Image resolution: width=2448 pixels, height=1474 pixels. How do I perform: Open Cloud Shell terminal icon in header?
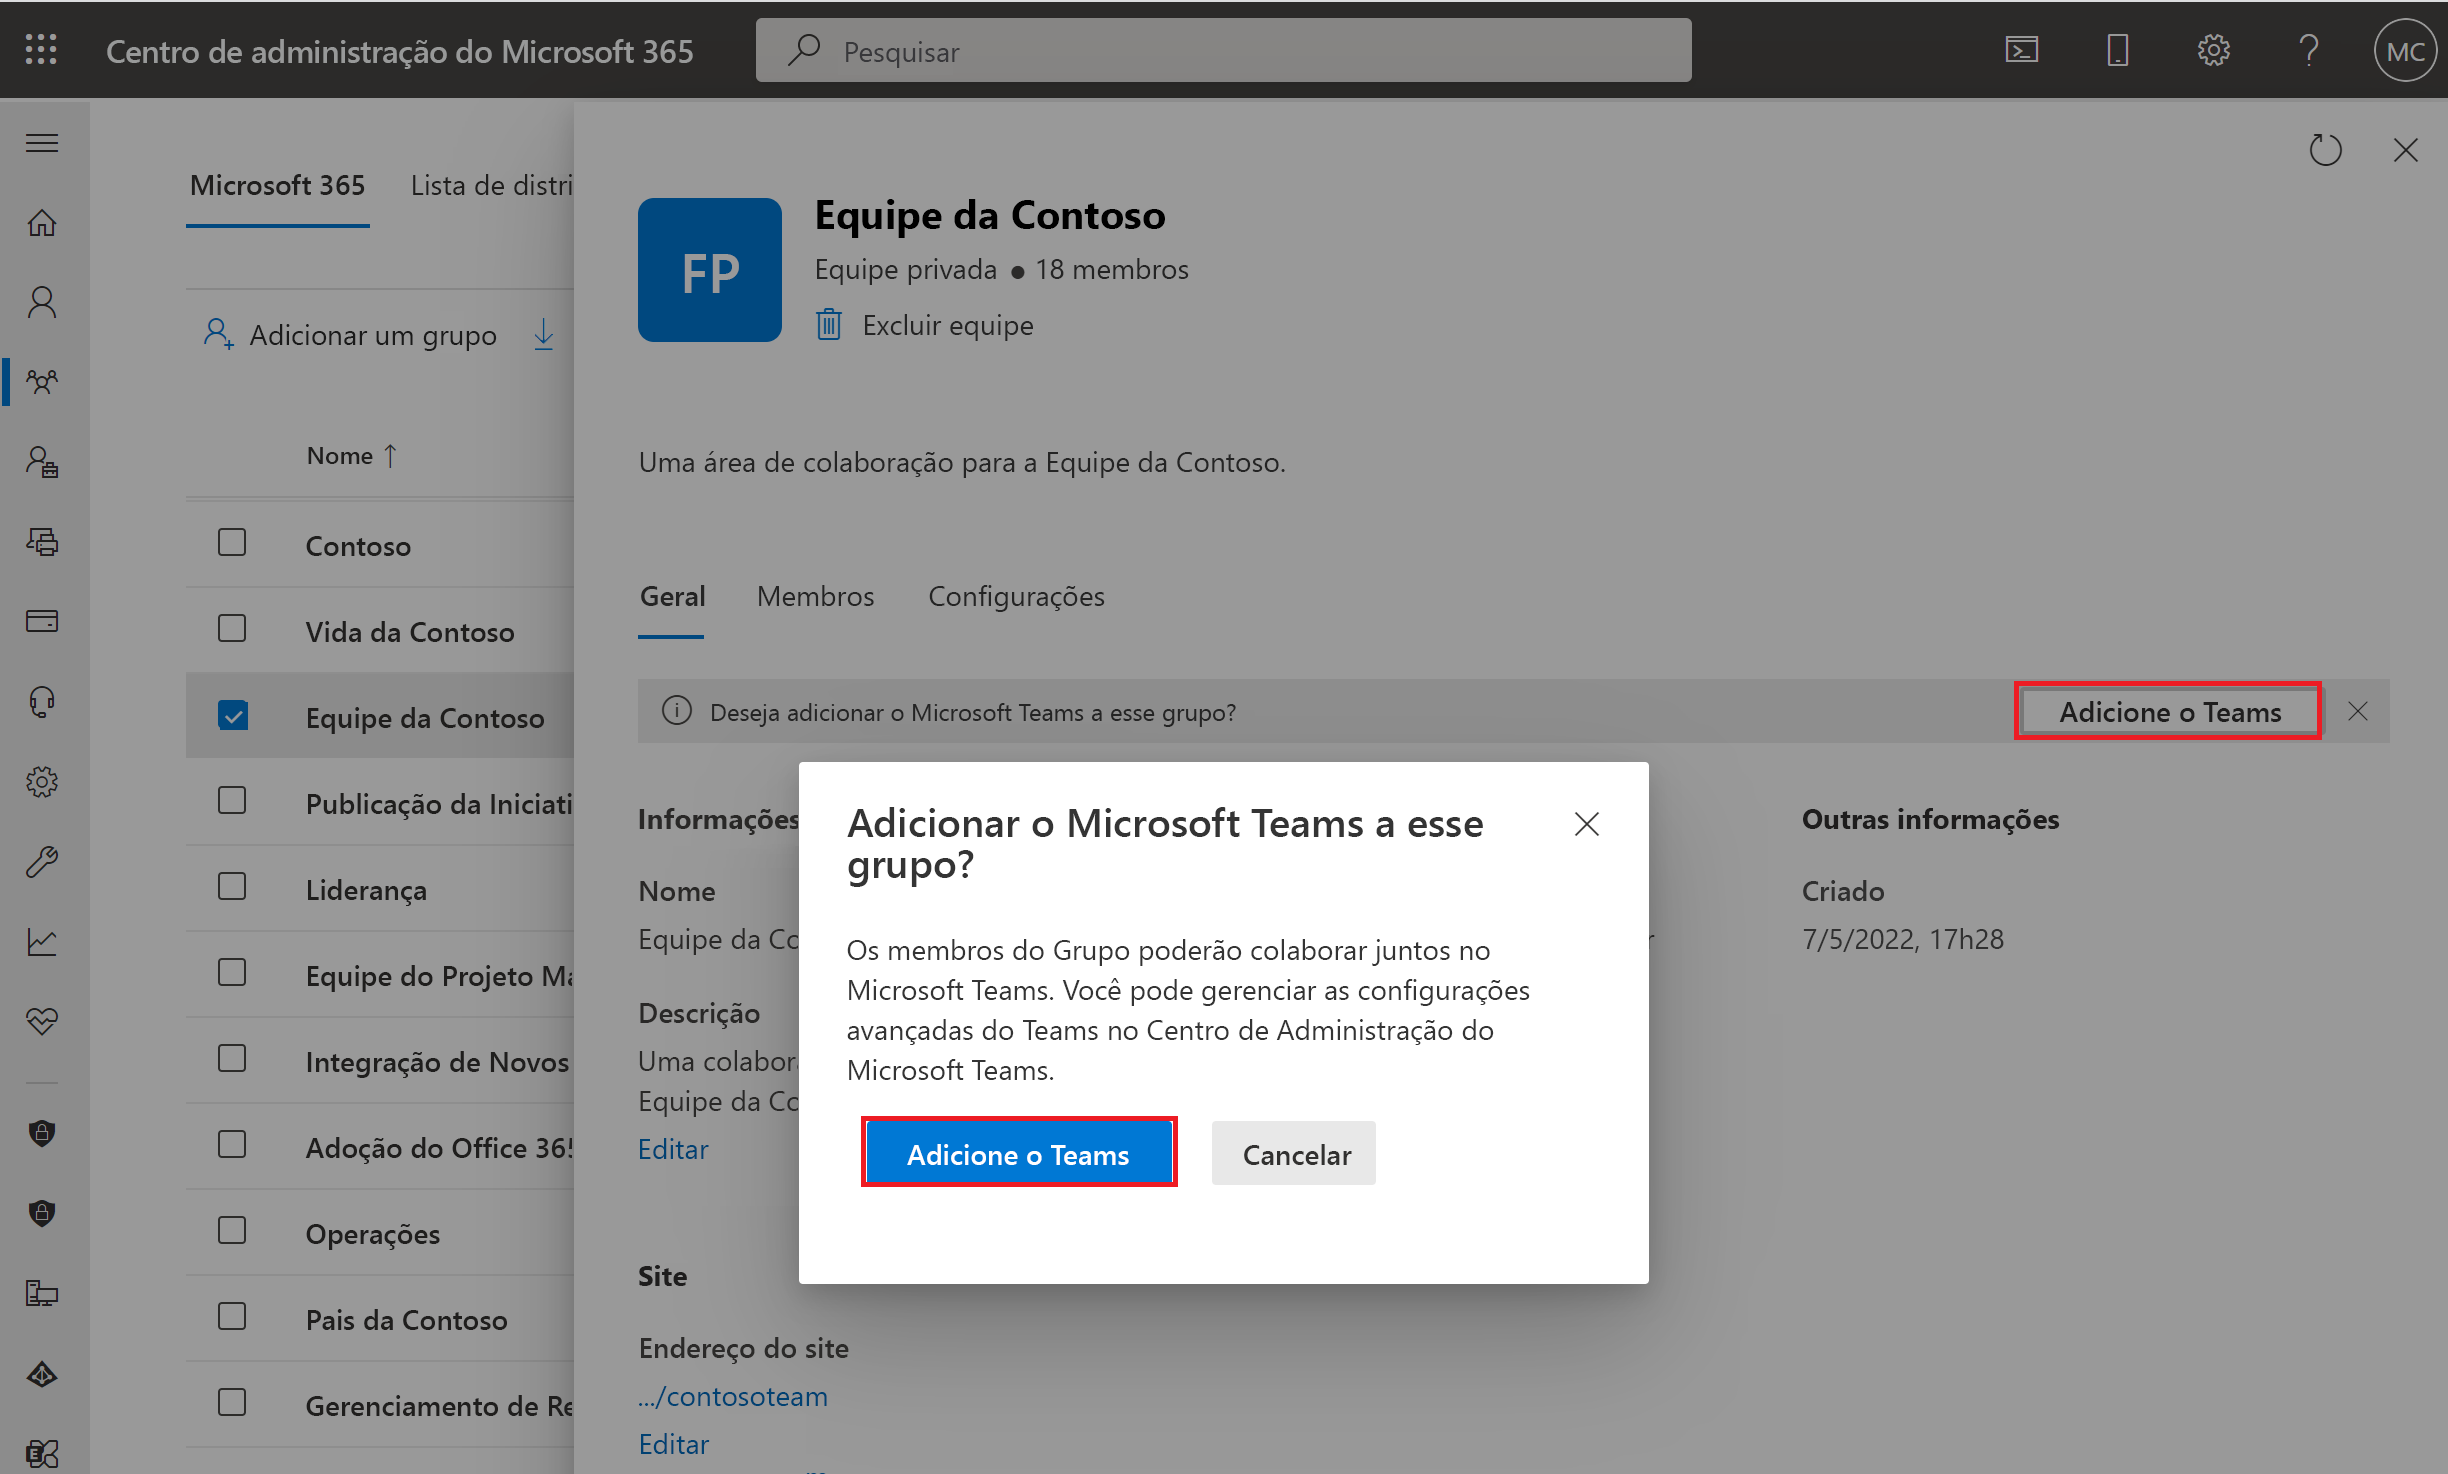click(2022, 49)
